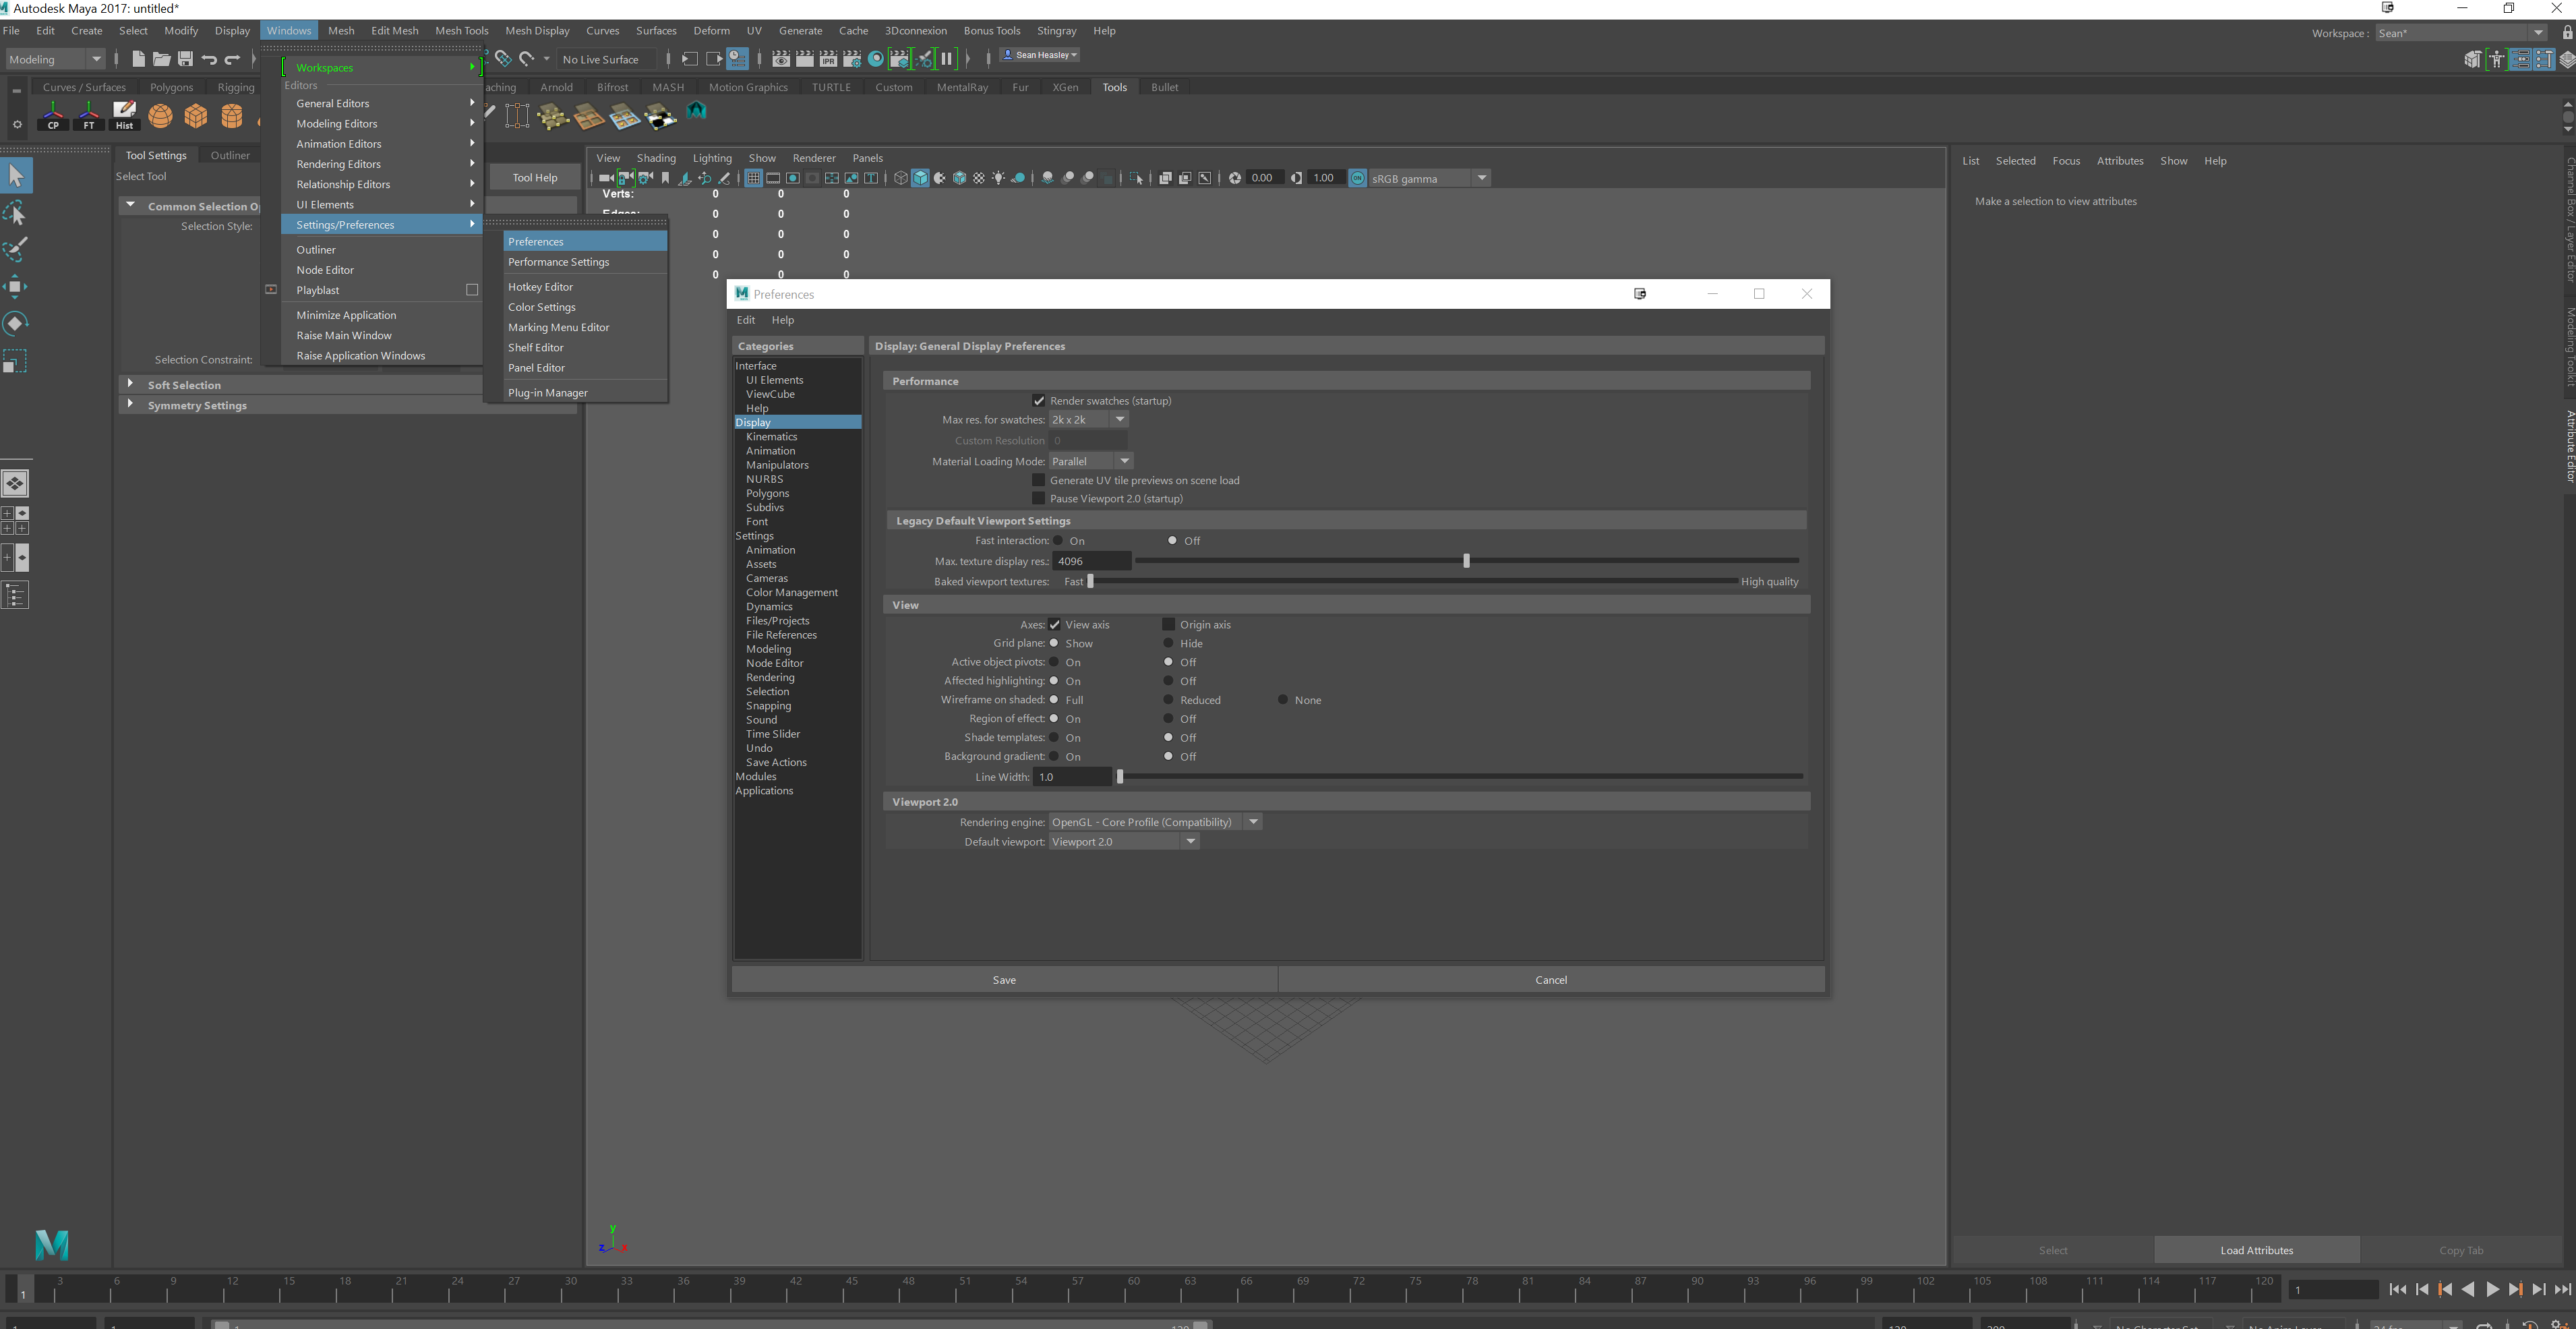Click Cancel in the Preferences window
This screenshot has width=2576, height=1329.
(1551, 980)
